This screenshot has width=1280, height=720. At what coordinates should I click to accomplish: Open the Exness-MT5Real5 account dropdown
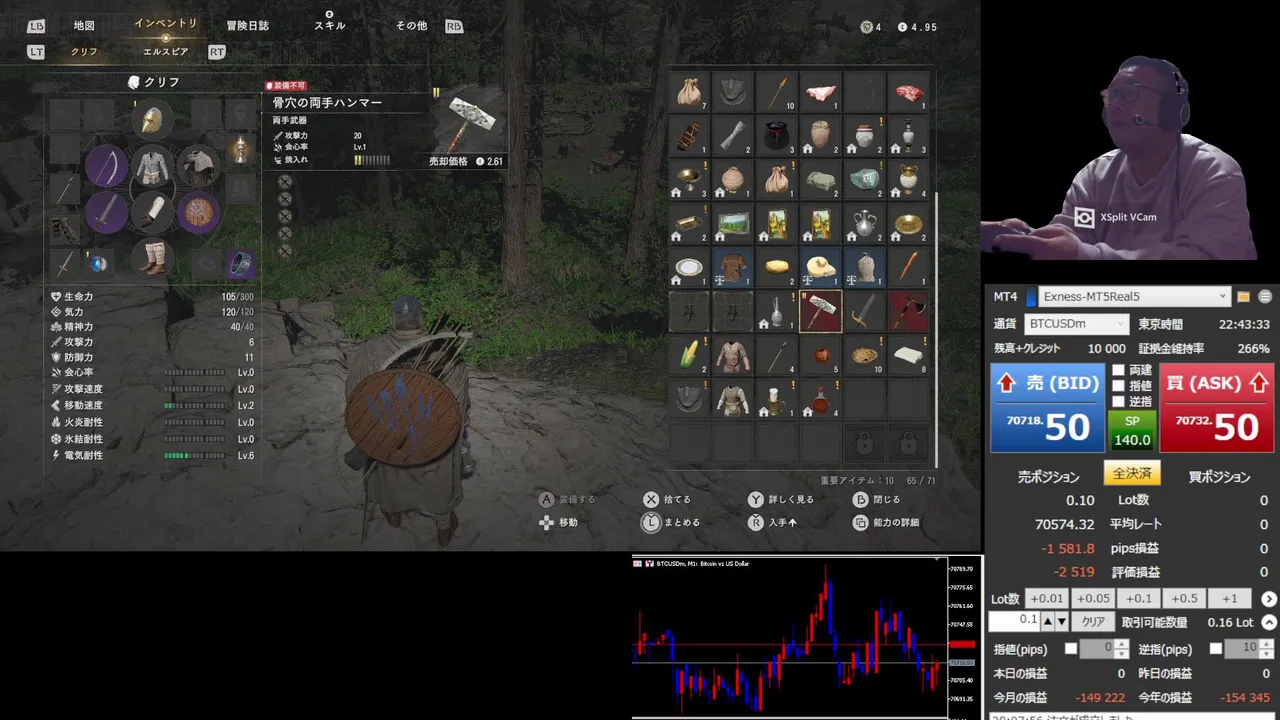coord(1134,297)
